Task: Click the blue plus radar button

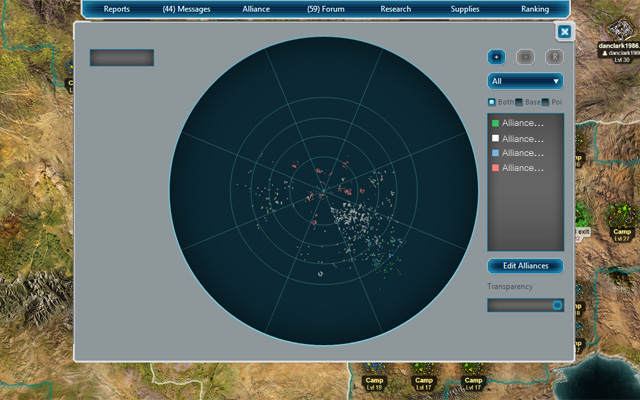Action: tap(497, 57)
